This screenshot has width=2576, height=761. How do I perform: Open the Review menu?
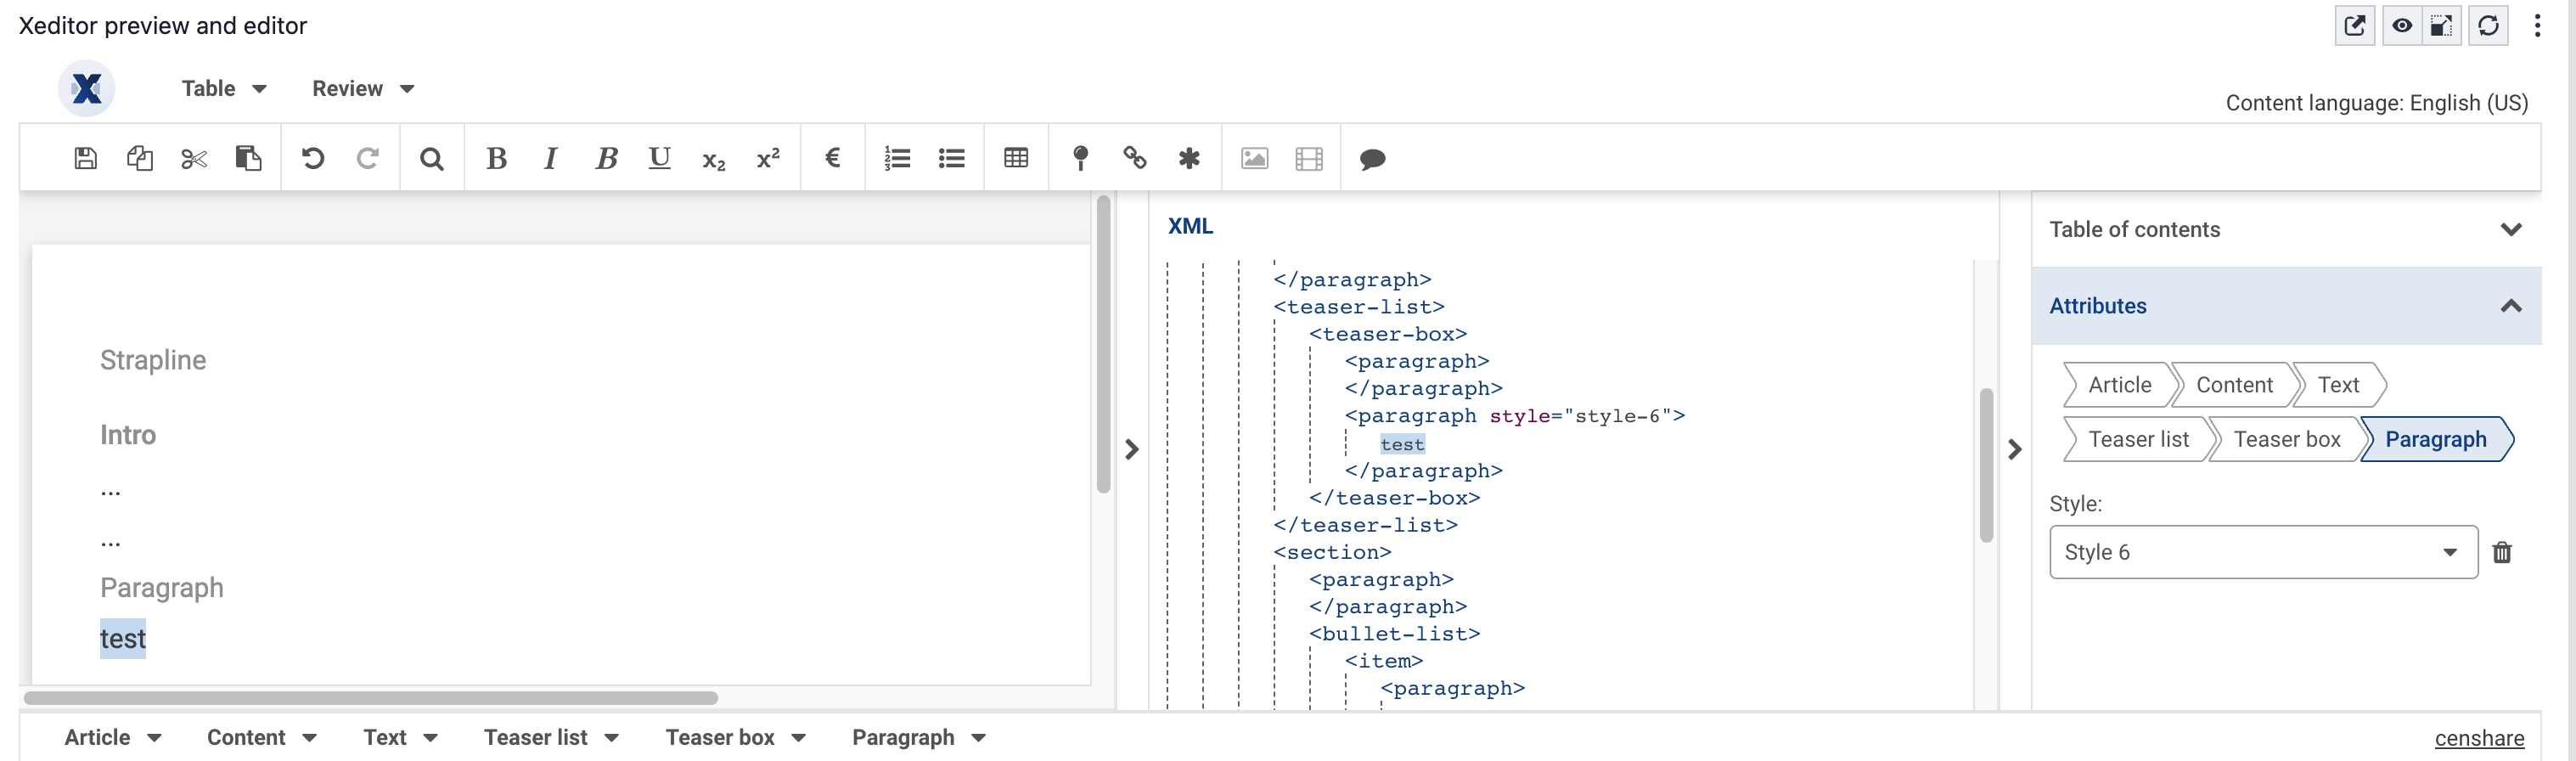[x=362, y=88]
